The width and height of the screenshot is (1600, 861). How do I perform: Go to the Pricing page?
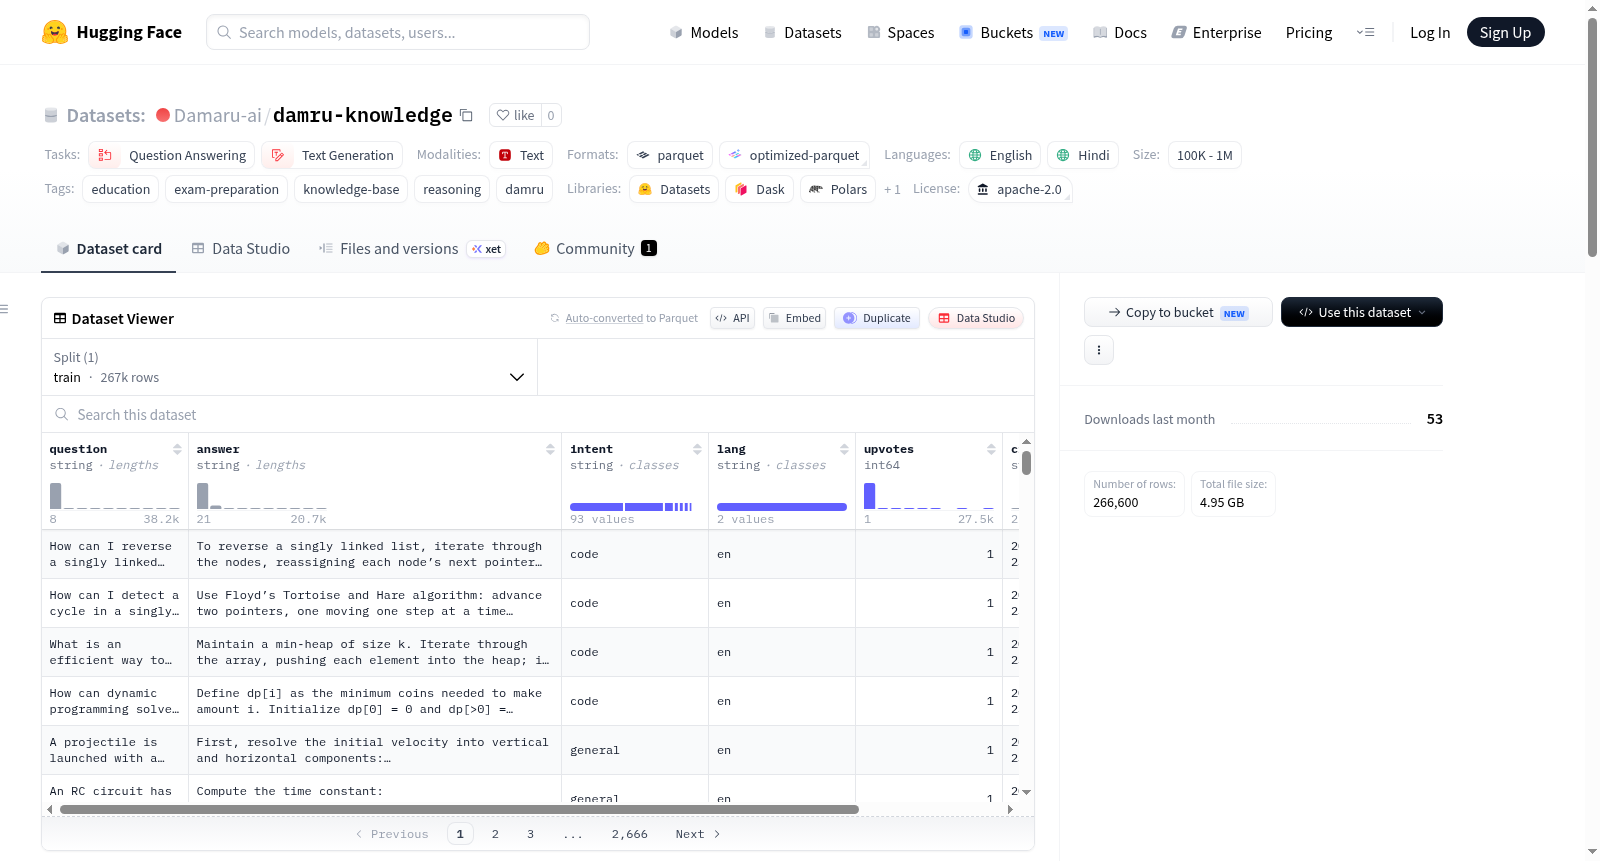point(1309,32)
